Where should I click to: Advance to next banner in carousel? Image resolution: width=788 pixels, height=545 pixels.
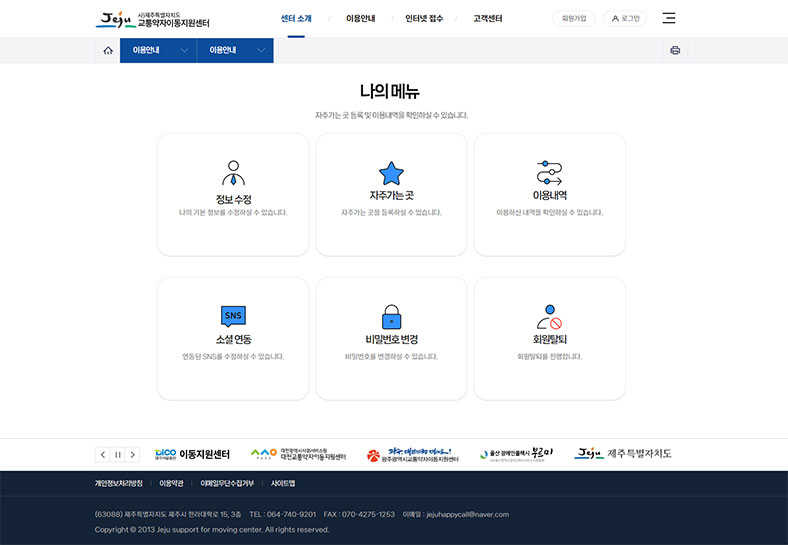point(133,454)
